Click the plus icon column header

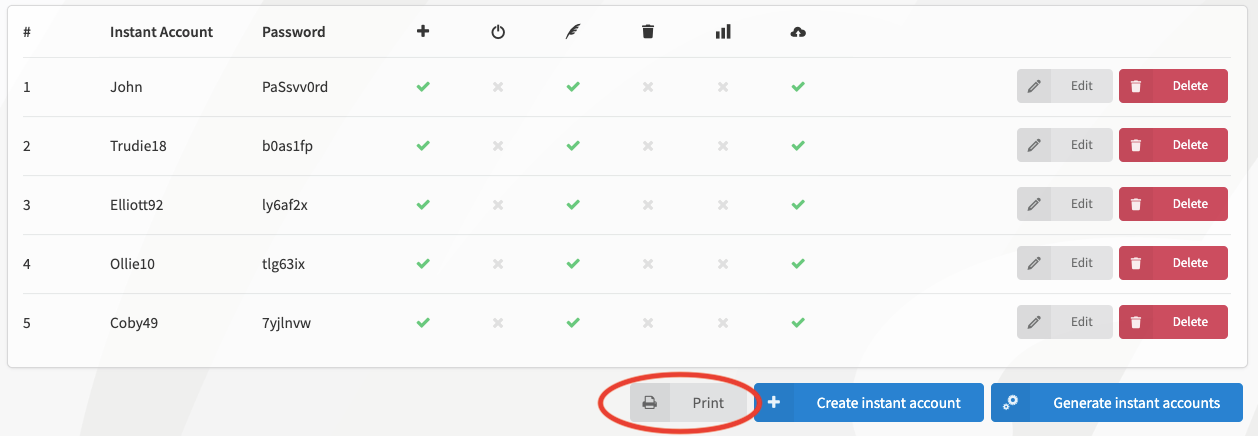(423, 32)
